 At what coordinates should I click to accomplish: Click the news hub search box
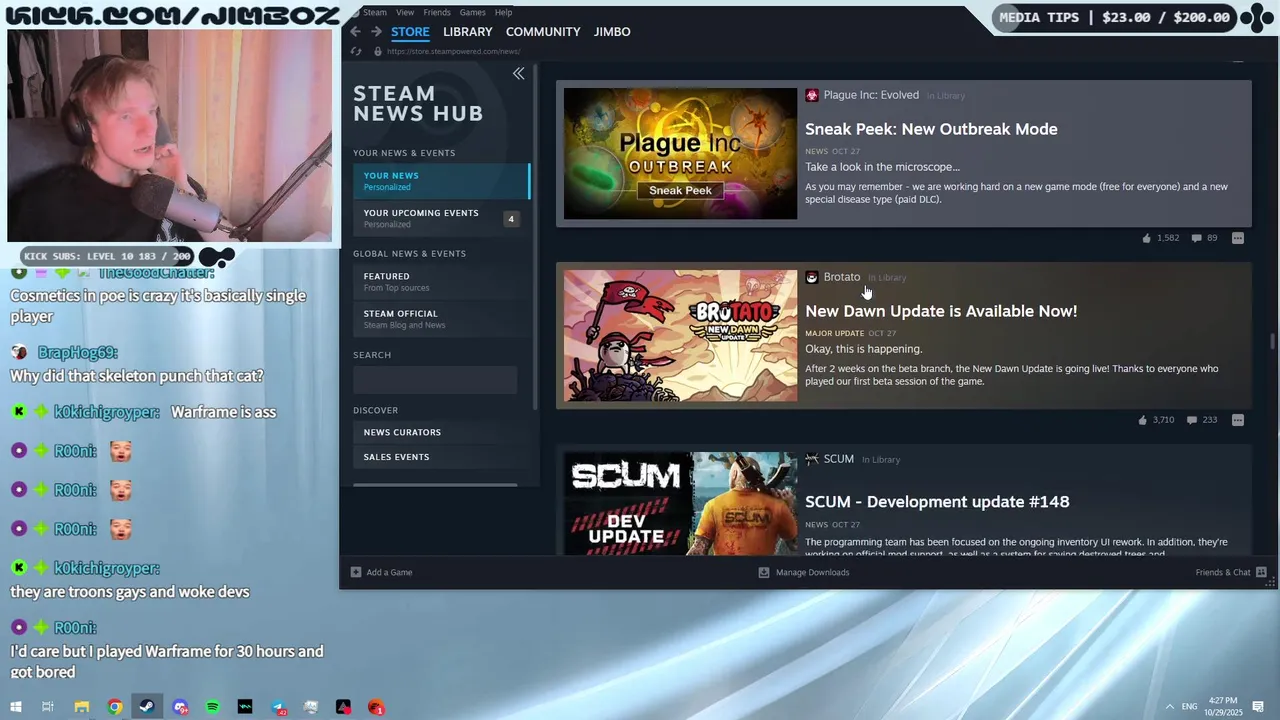click(435, 380)
